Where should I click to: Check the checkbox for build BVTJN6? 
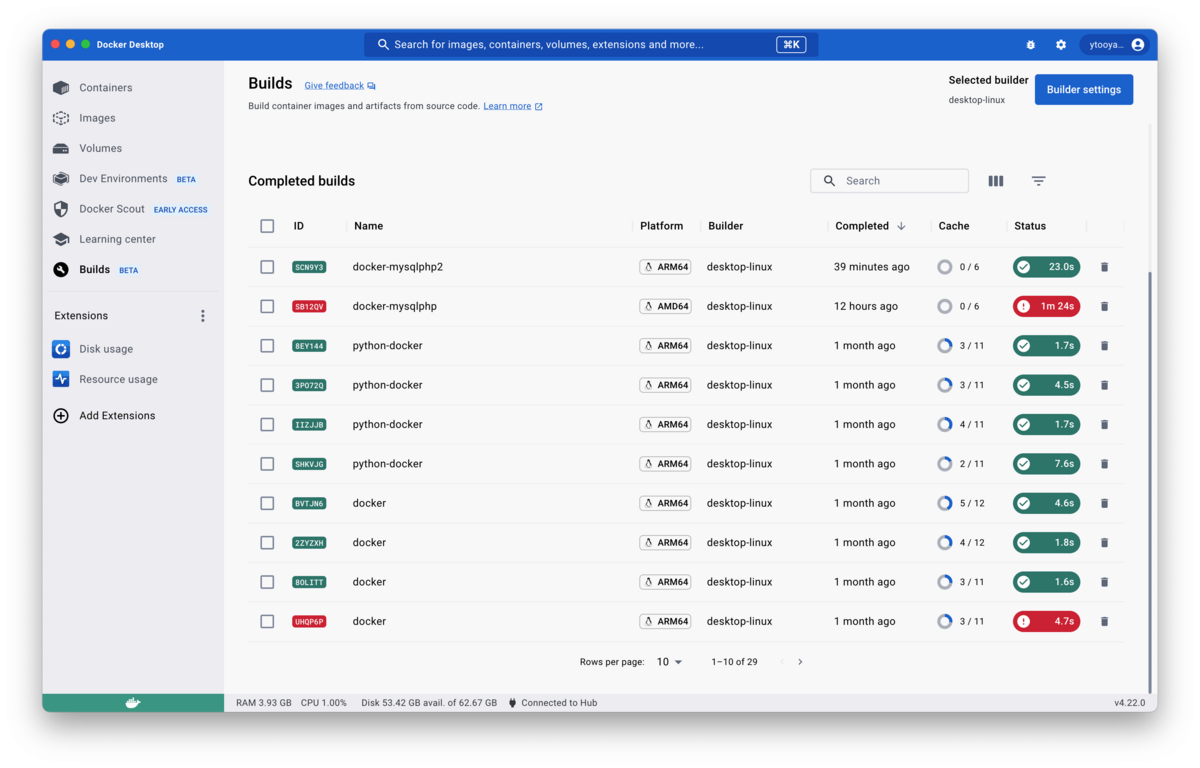click(x=267, y=503)
